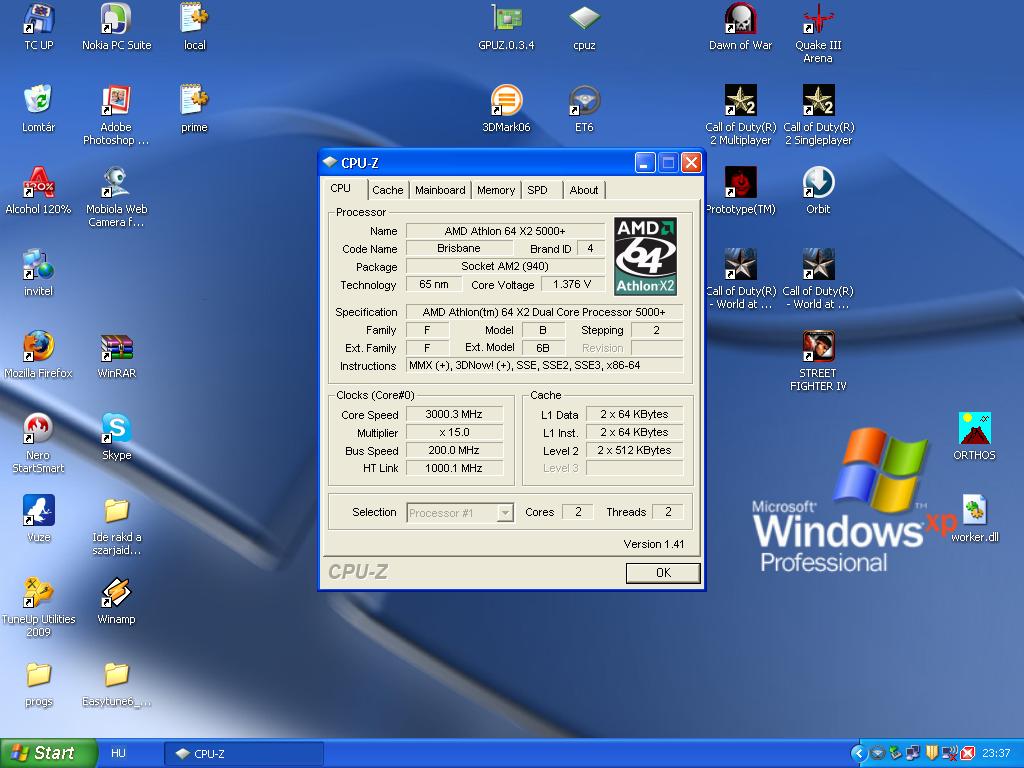Viewport: 1024px width, 768px height.
Task: Launch the Call of Duty 2 Multiplayer icon
Action: pyautogui.click(x=741, y=115)
